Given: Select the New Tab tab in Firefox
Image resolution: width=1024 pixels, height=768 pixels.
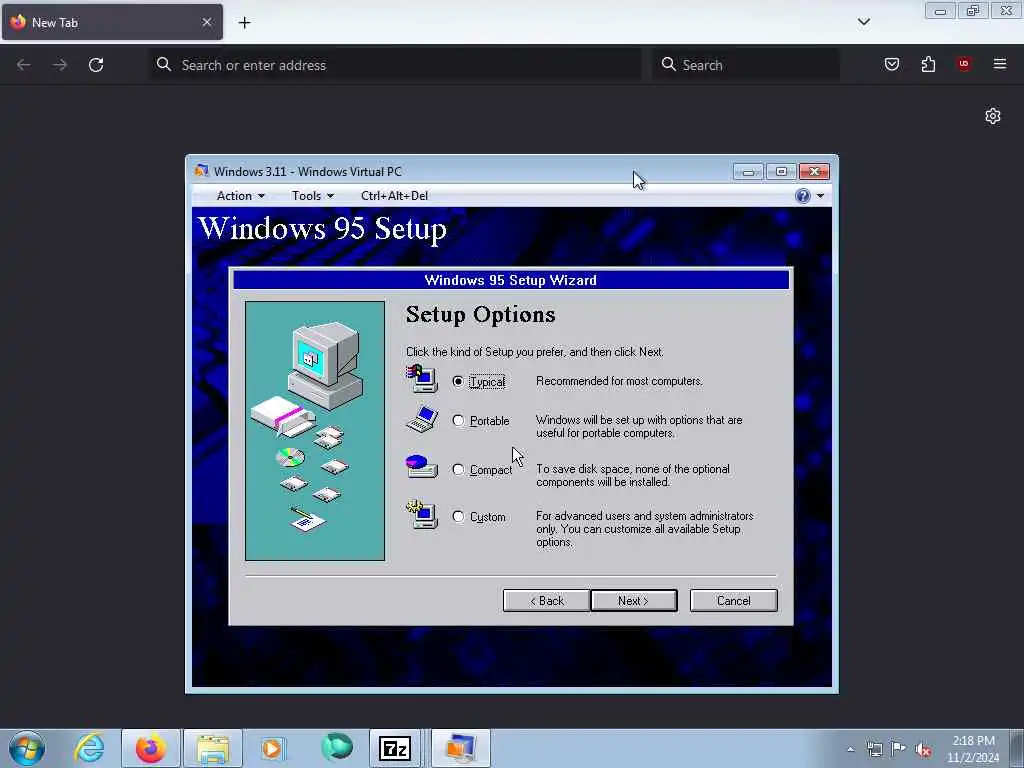Looking at the screenshot, I should point(112,22).
